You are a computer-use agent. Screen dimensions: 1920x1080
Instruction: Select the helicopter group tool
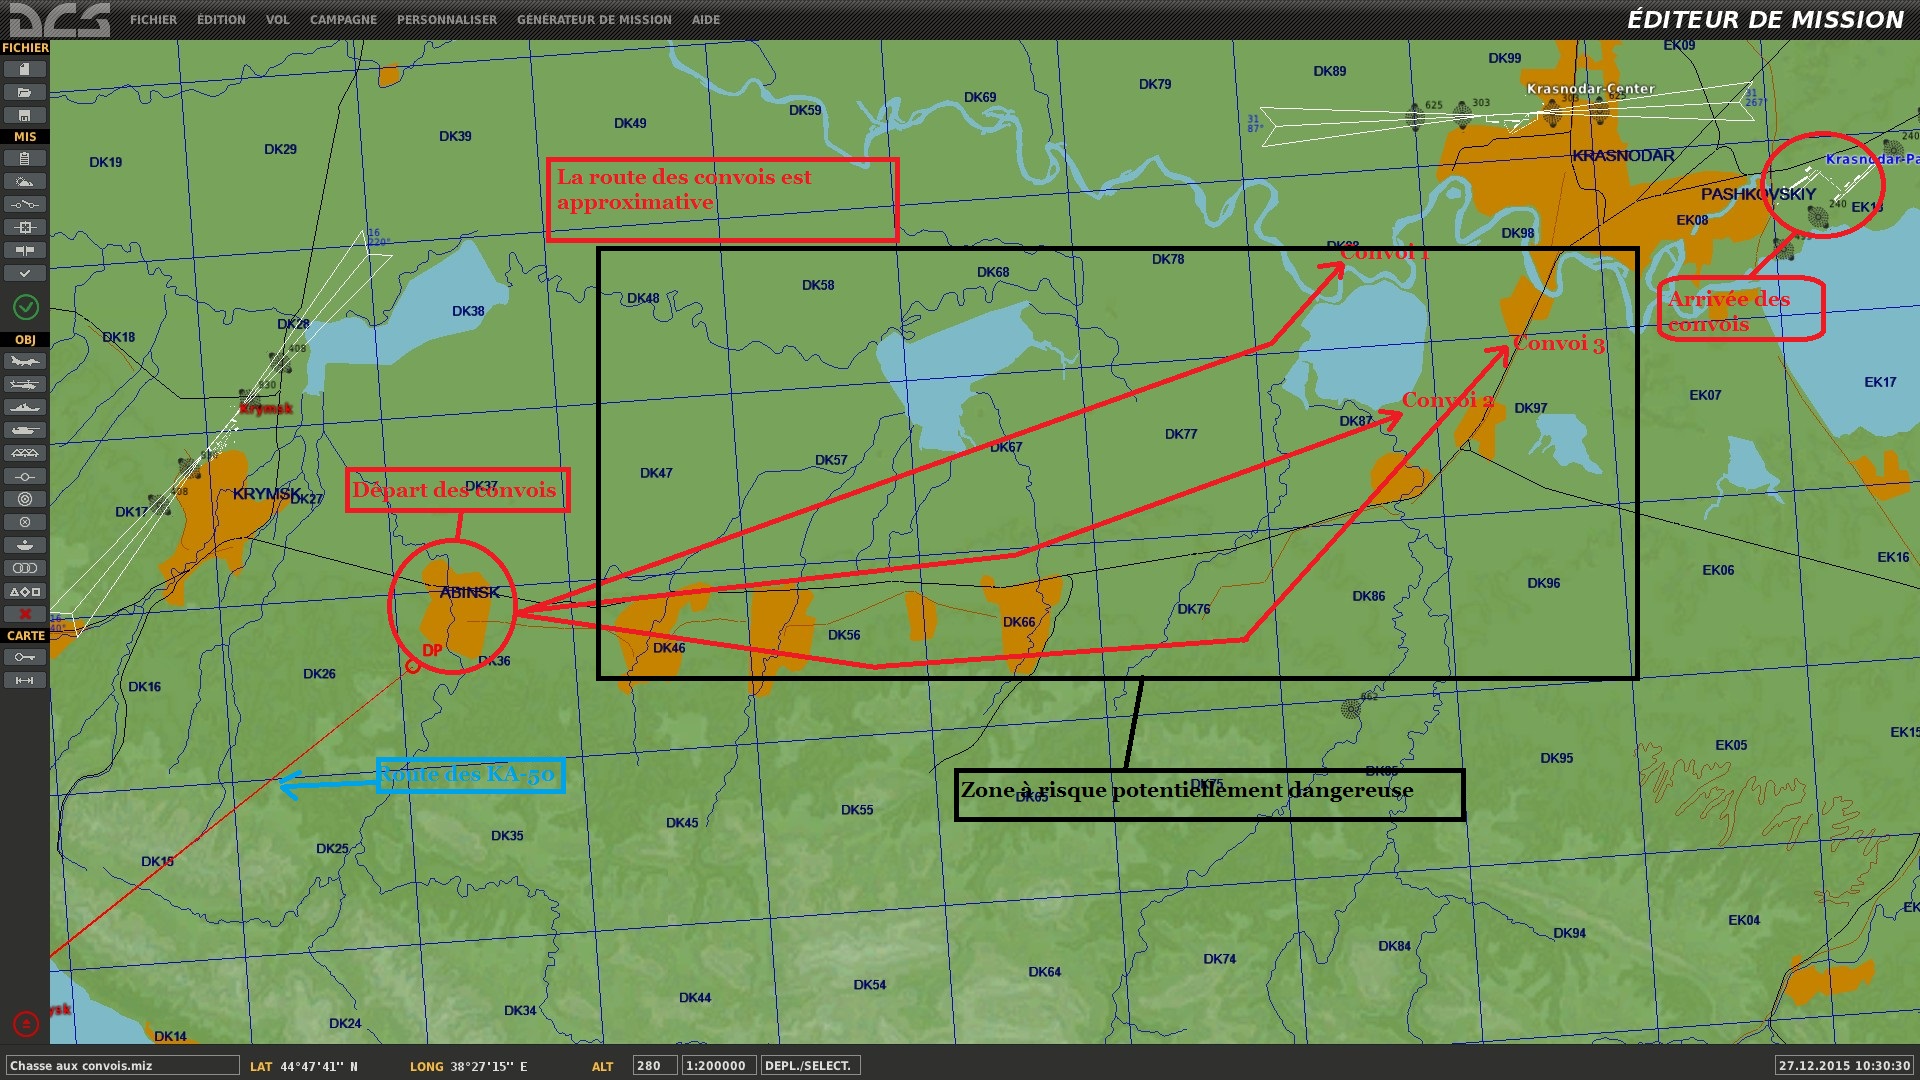pos(25,384)
